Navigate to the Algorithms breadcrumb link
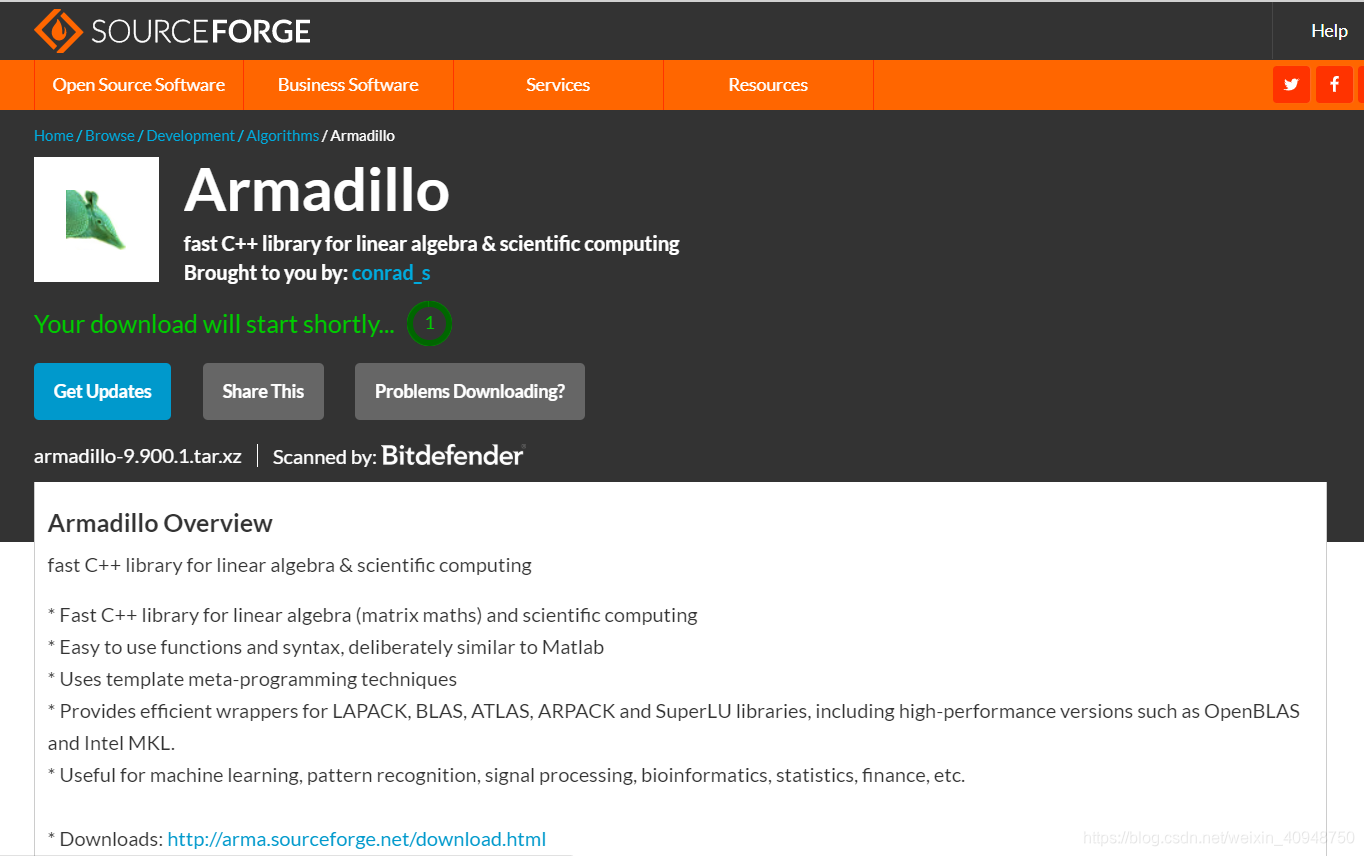 [x=283, y=135]
